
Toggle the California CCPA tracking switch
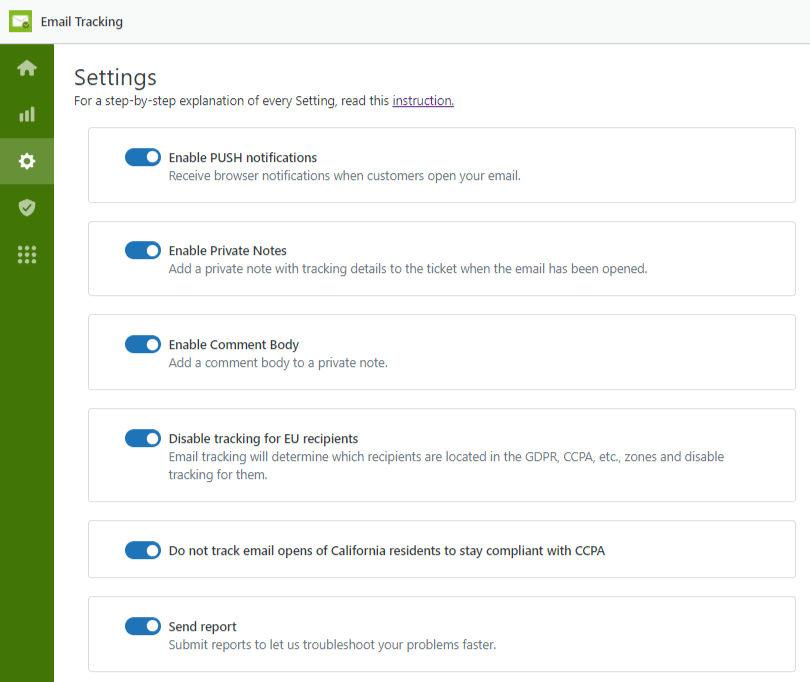[x=143, y=550]
